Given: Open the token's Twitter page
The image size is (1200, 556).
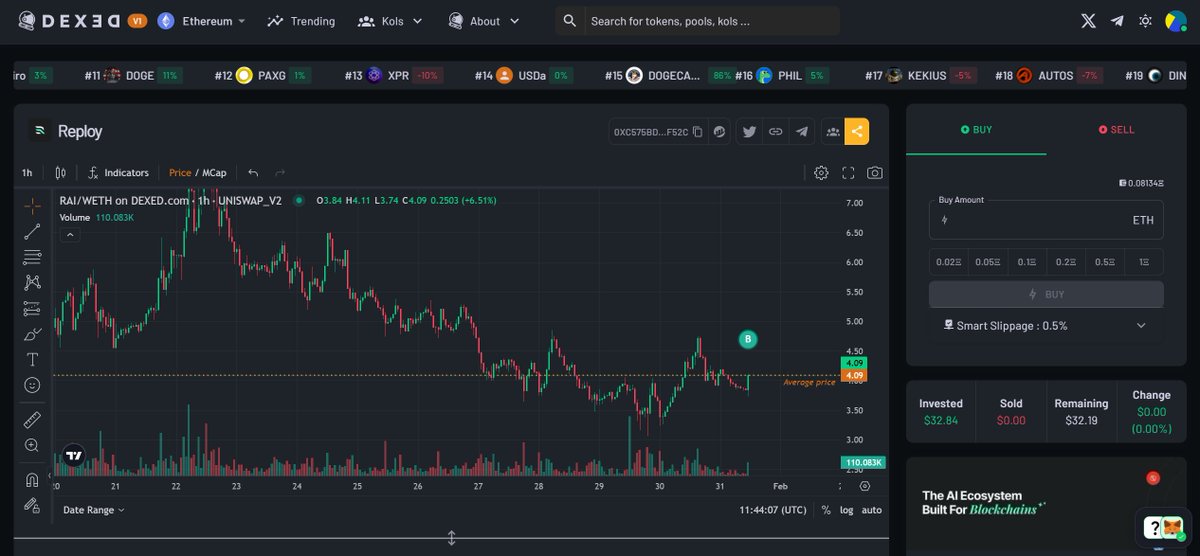Looking at the screenshot, I should (x=748, y=131).
